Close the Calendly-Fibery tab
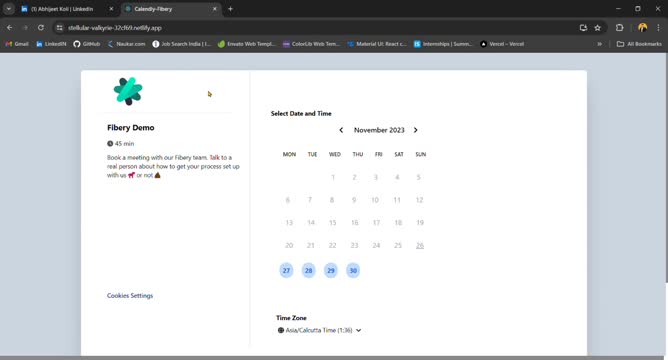The image size is (668, 360). pos(215,9)
